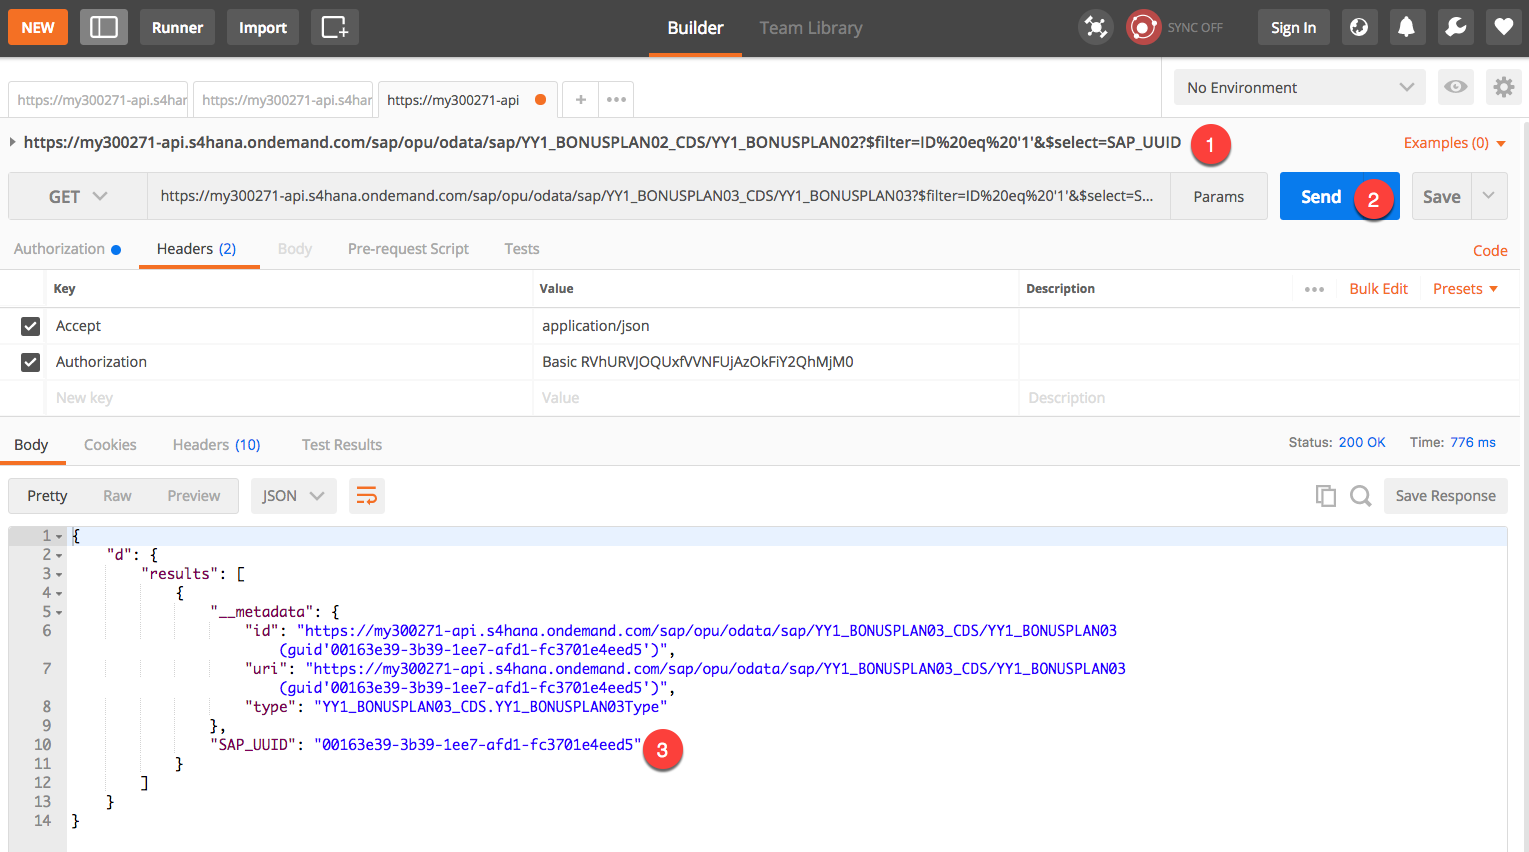Toggle response line wrap icon
Screen dimensions: 1529x852
[x=367, y=496]
